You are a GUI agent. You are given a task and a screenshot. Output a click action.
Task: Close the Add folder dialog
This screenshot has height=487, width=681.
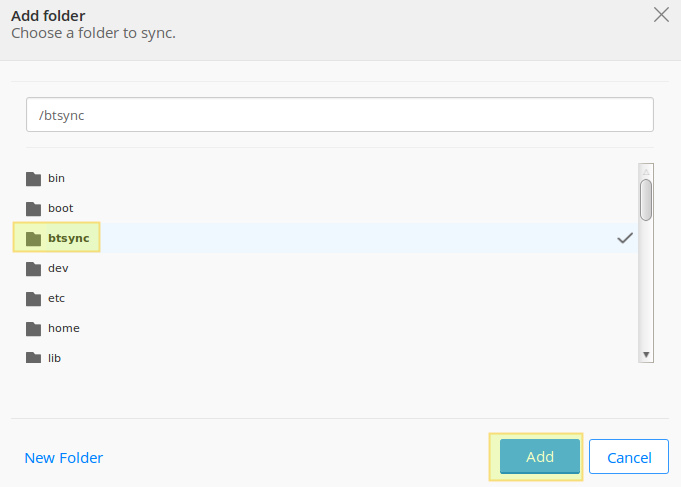660,15
